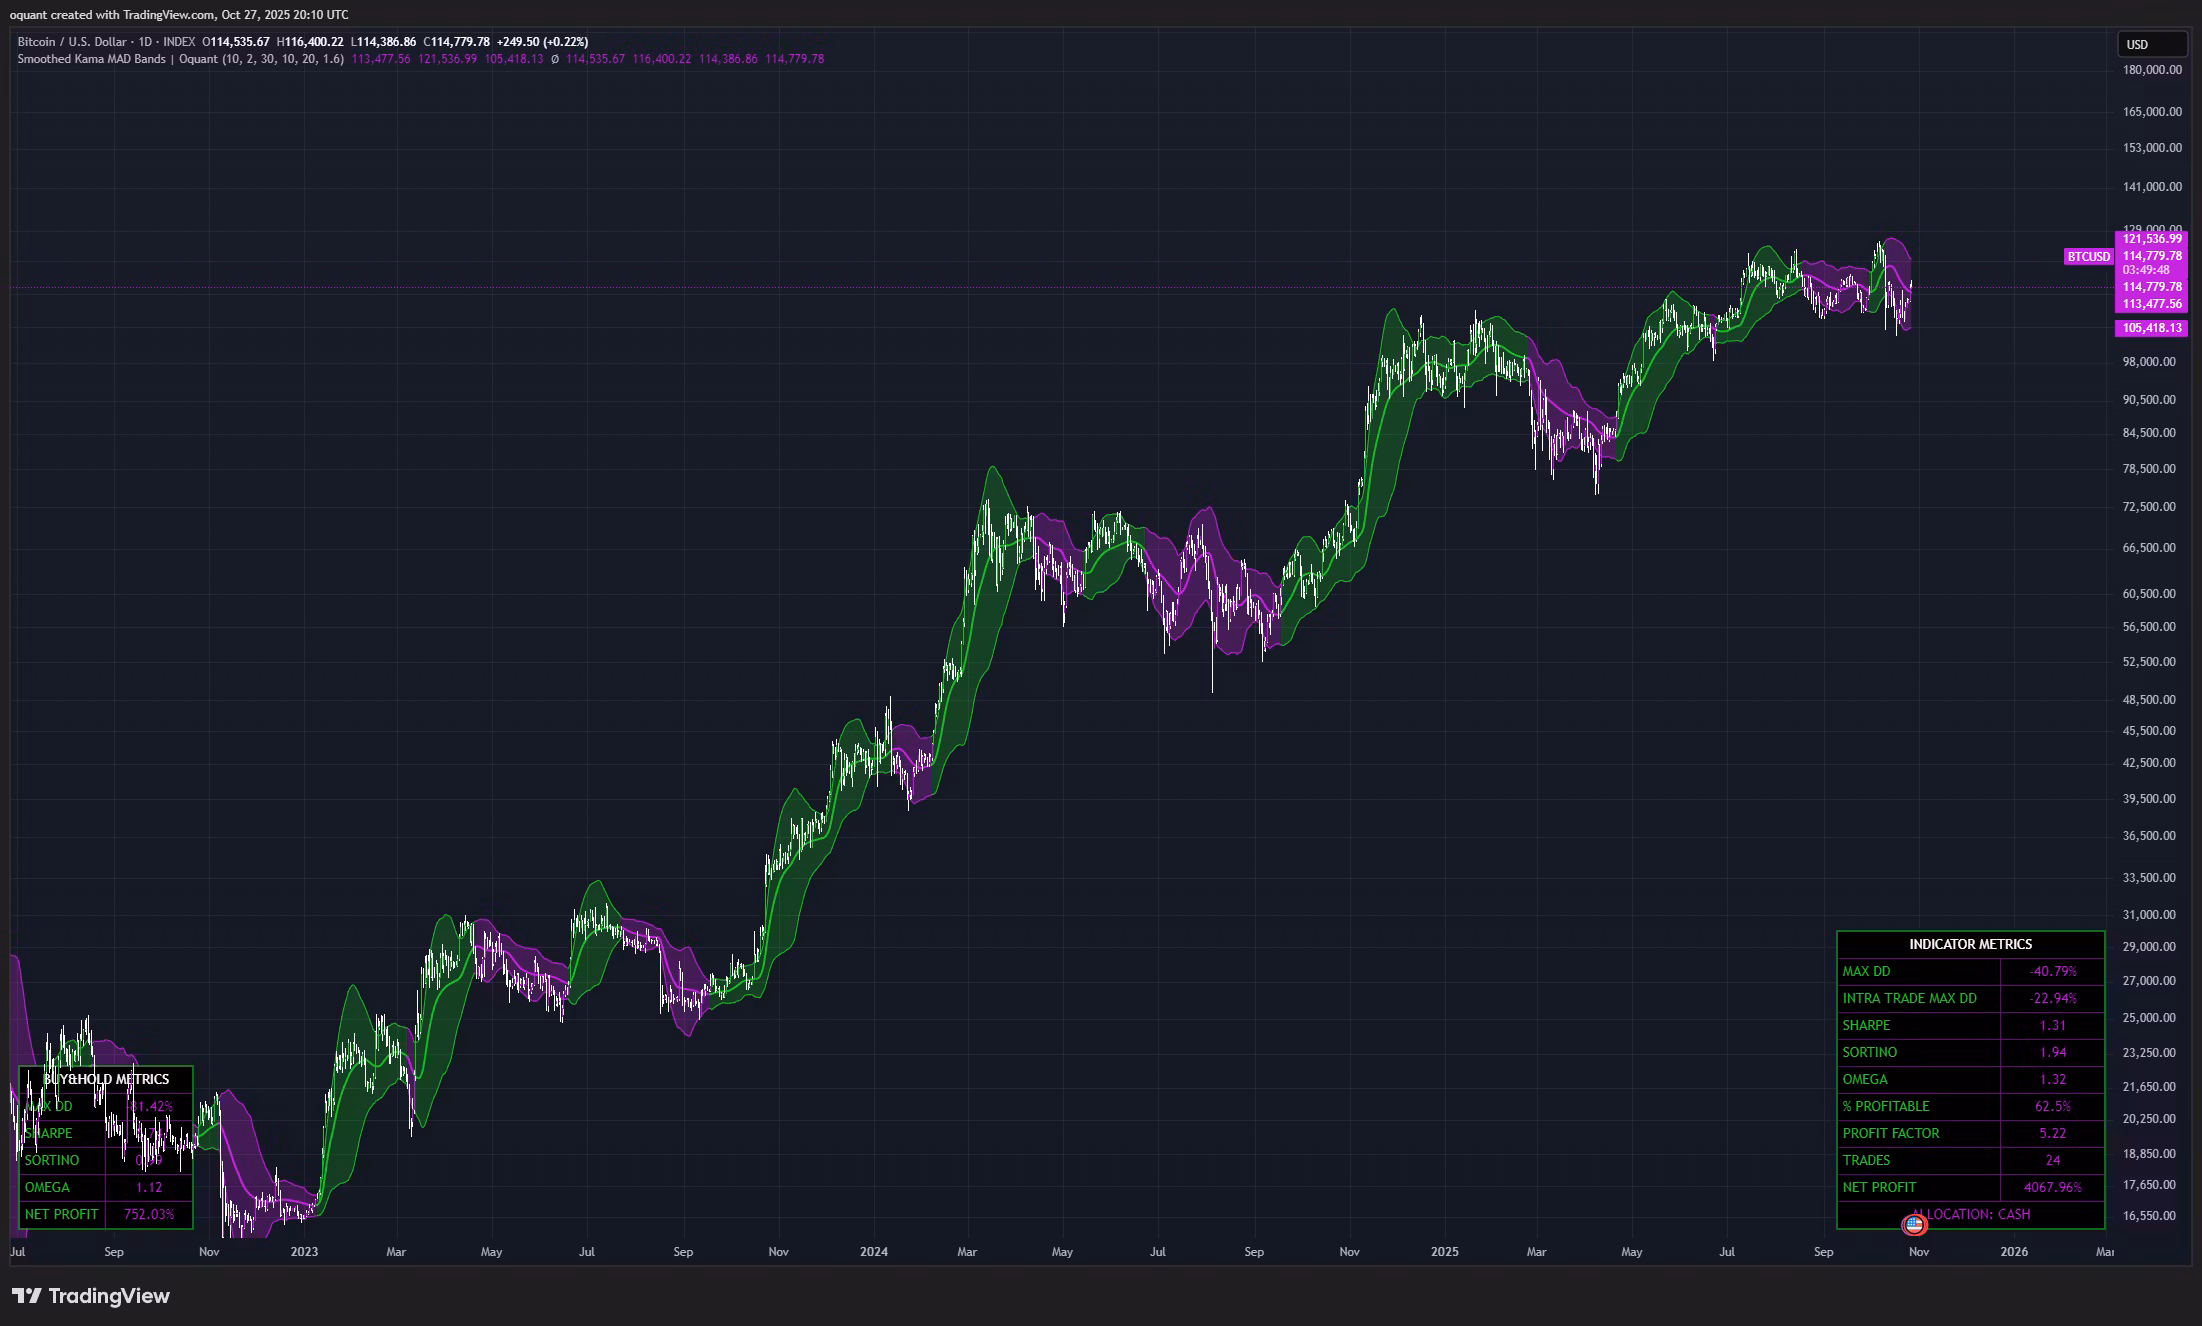Viewport: 2202px width, 1326px height.
Task: Click the Buy&Hold NET PROFIT 752.03% value
Action: tap(148, 1214)
